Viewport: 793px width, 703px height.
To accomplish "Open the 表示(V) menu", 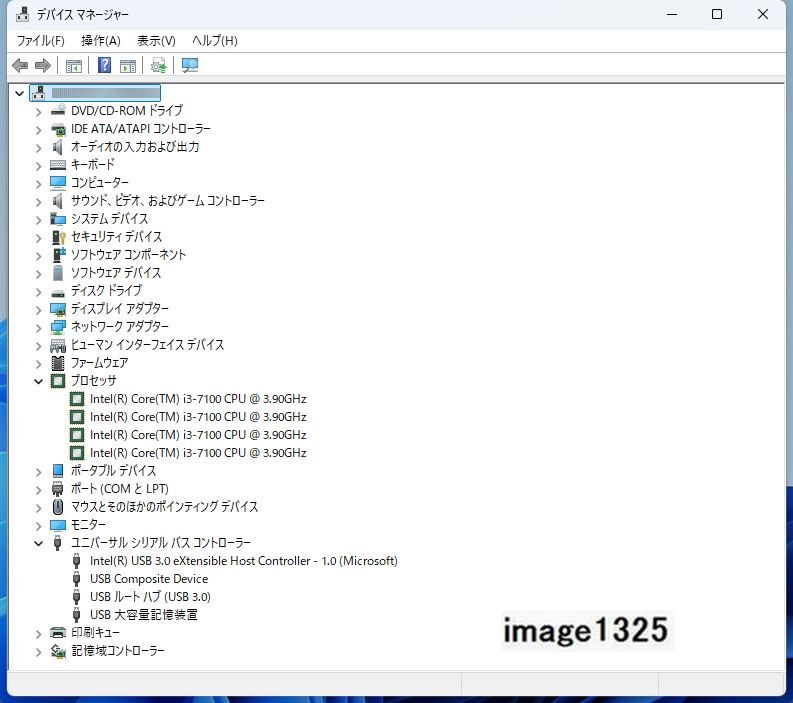I will pos(156,40).
